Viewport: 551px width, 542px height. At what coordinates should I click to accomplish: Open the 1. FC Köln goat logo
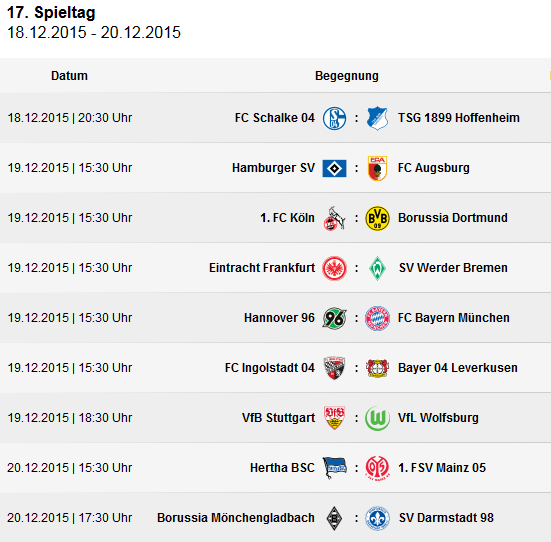click(x=334, y=218)
